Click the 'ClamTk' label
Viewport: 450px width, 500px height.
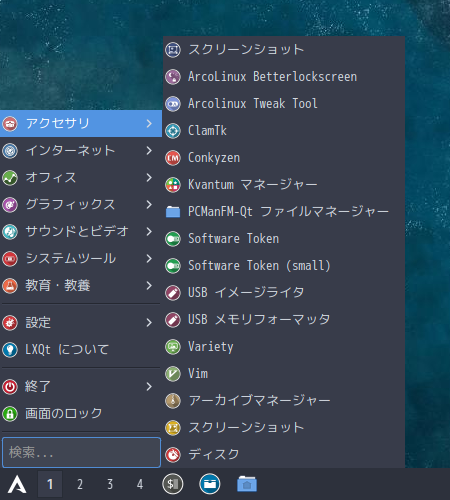(x=207, y=131)
